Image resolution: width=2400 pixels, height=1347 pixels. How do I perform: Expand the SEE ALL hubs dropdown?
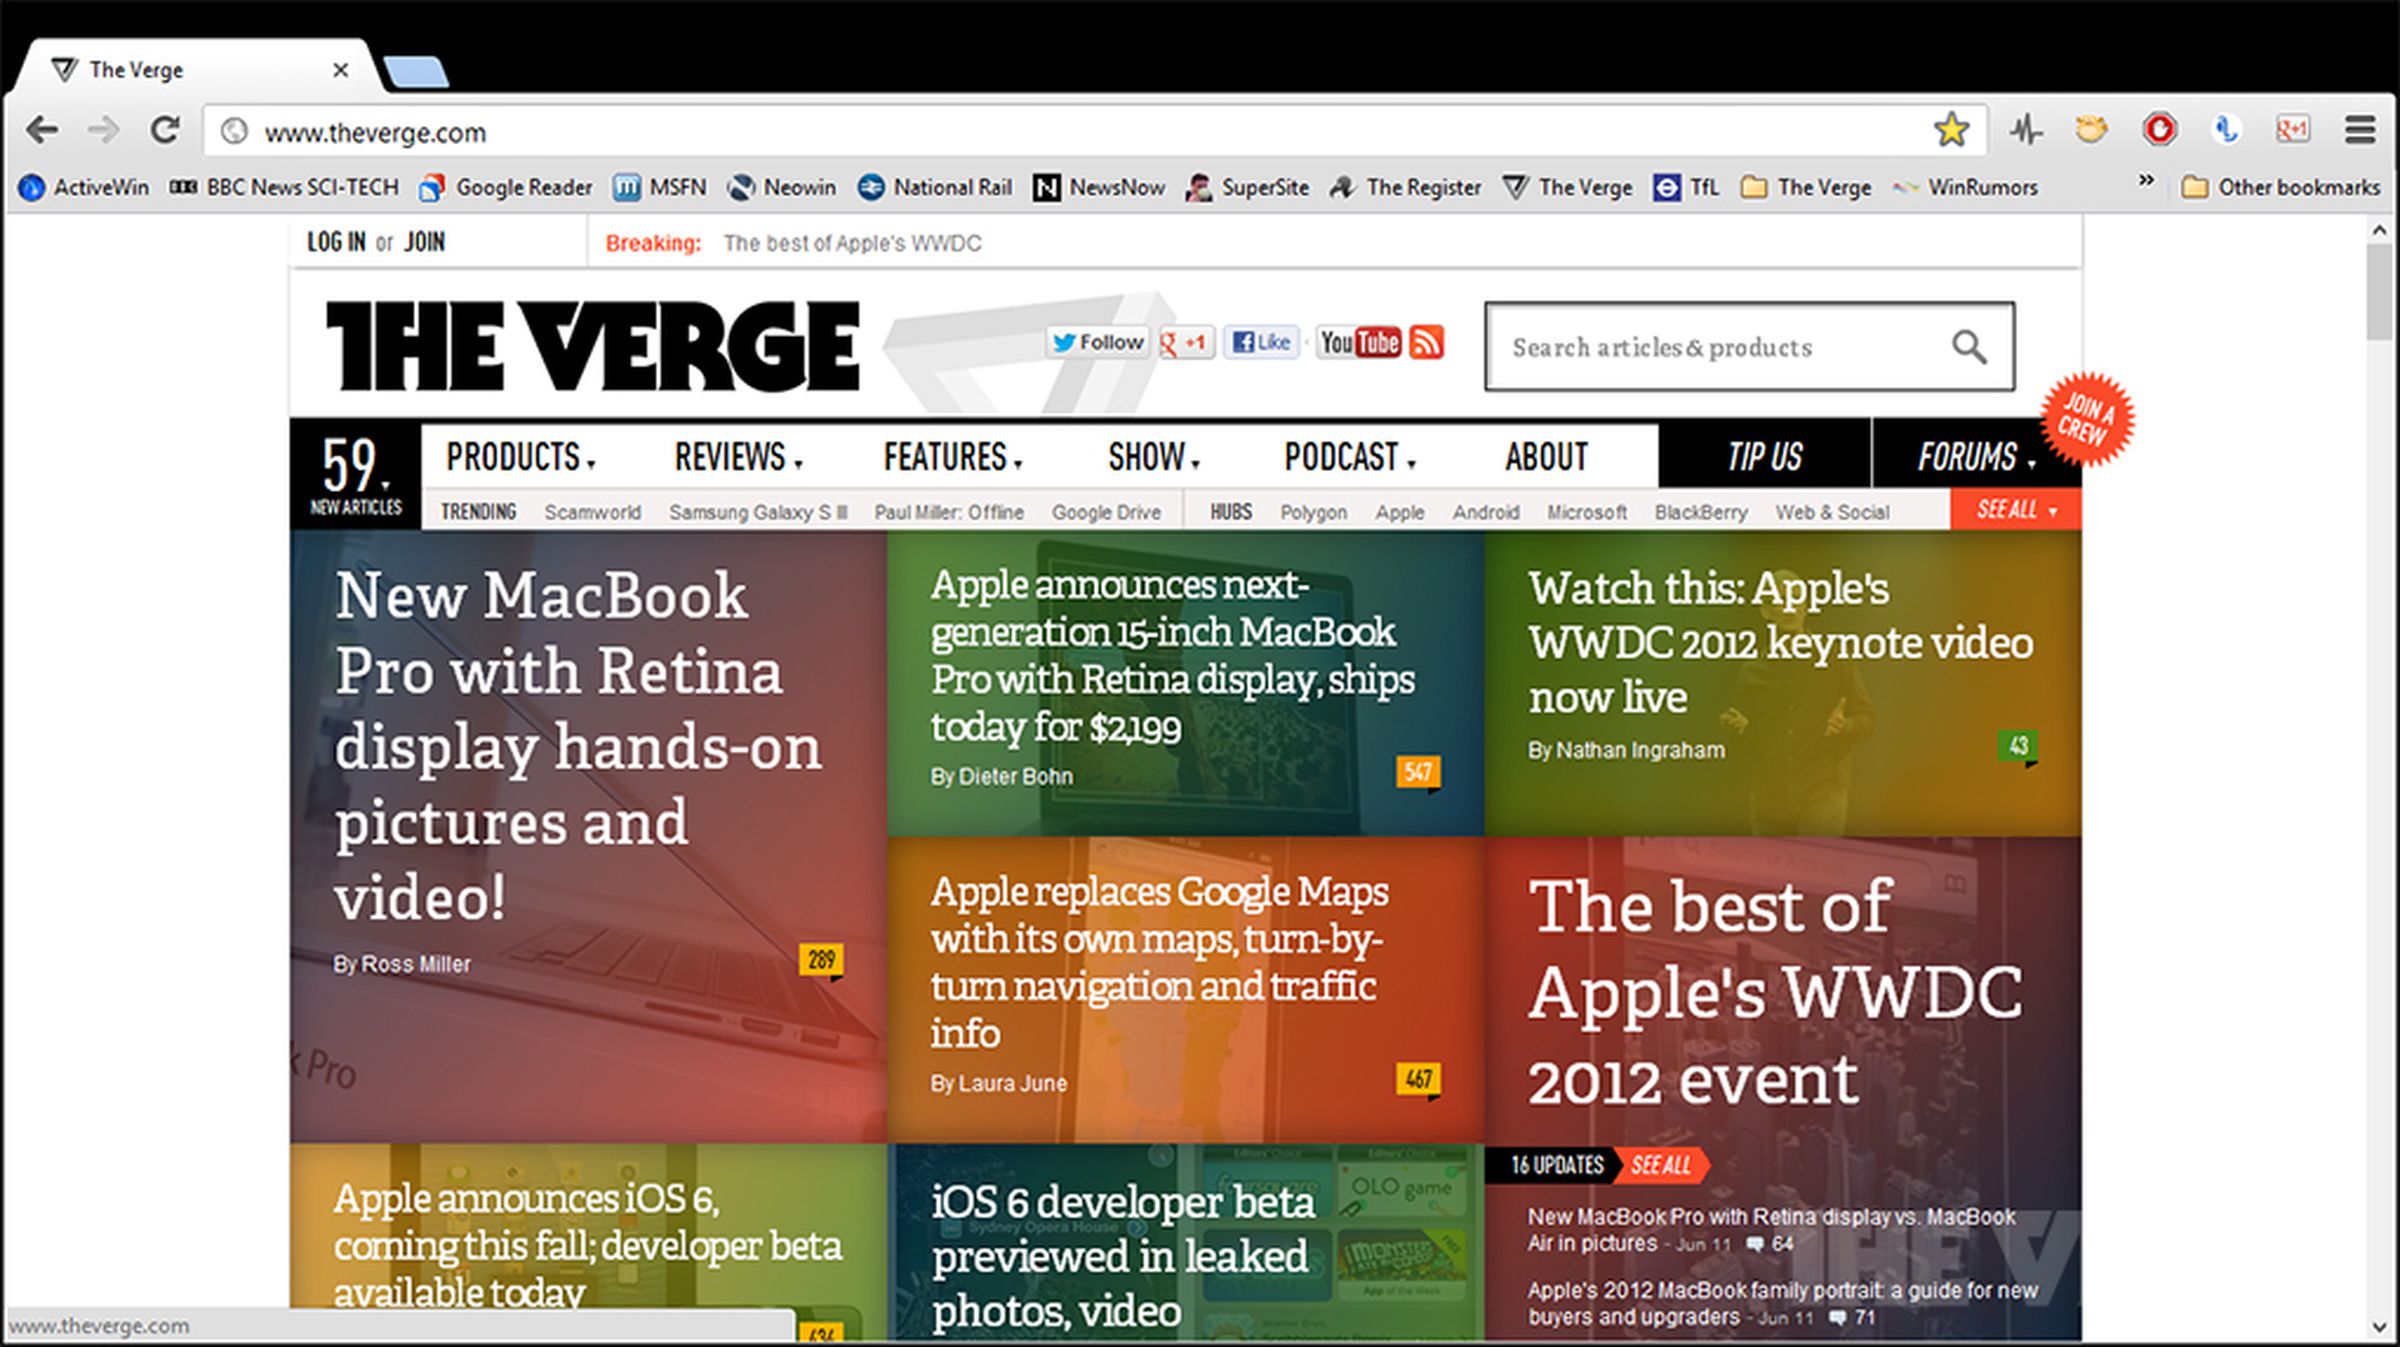[x=2016, y=510]
